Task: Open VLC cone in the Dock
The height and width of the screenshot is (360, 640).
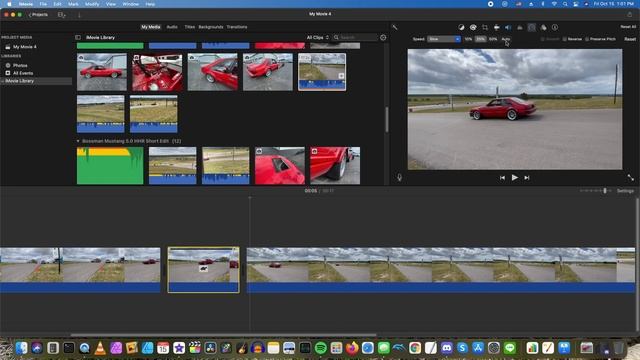Action: pos(100,348)
